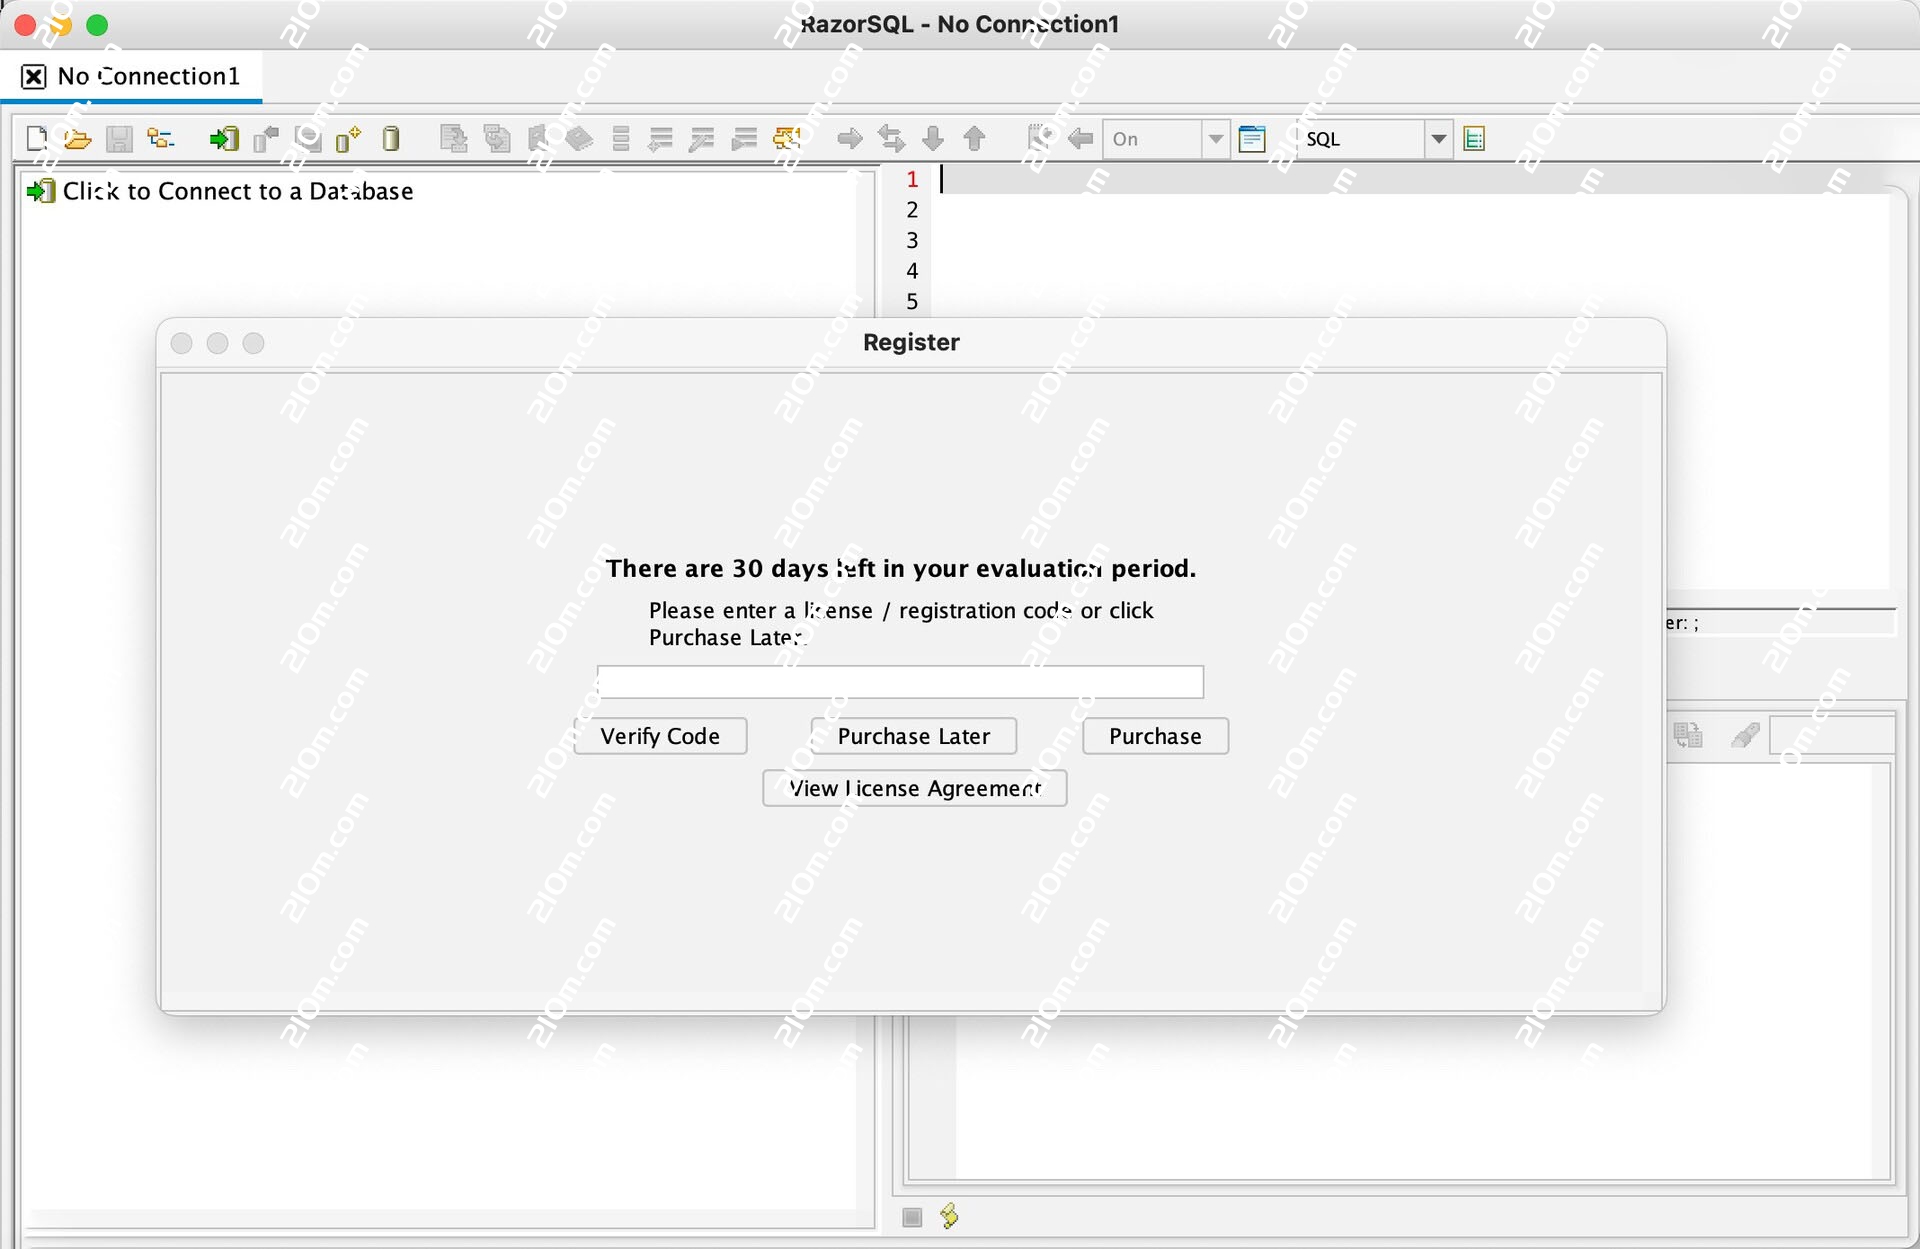Image resolution: width=1920 pixels, height=1249 pixels.
Task: Select the No Connection1 tab
Action: (x=149, y=77)
